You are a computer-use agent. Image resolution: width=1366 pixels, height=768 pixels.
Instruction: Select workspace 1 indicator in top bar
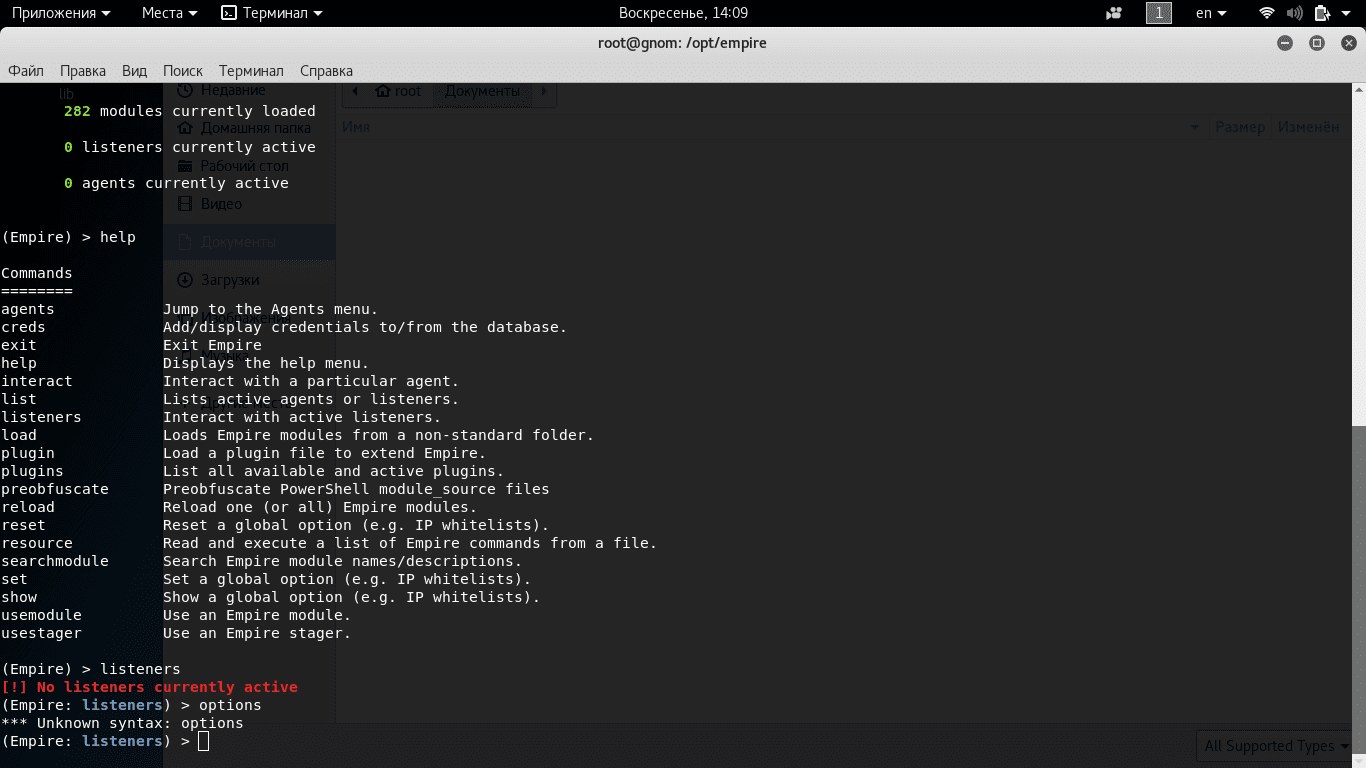pos(1158,13)
